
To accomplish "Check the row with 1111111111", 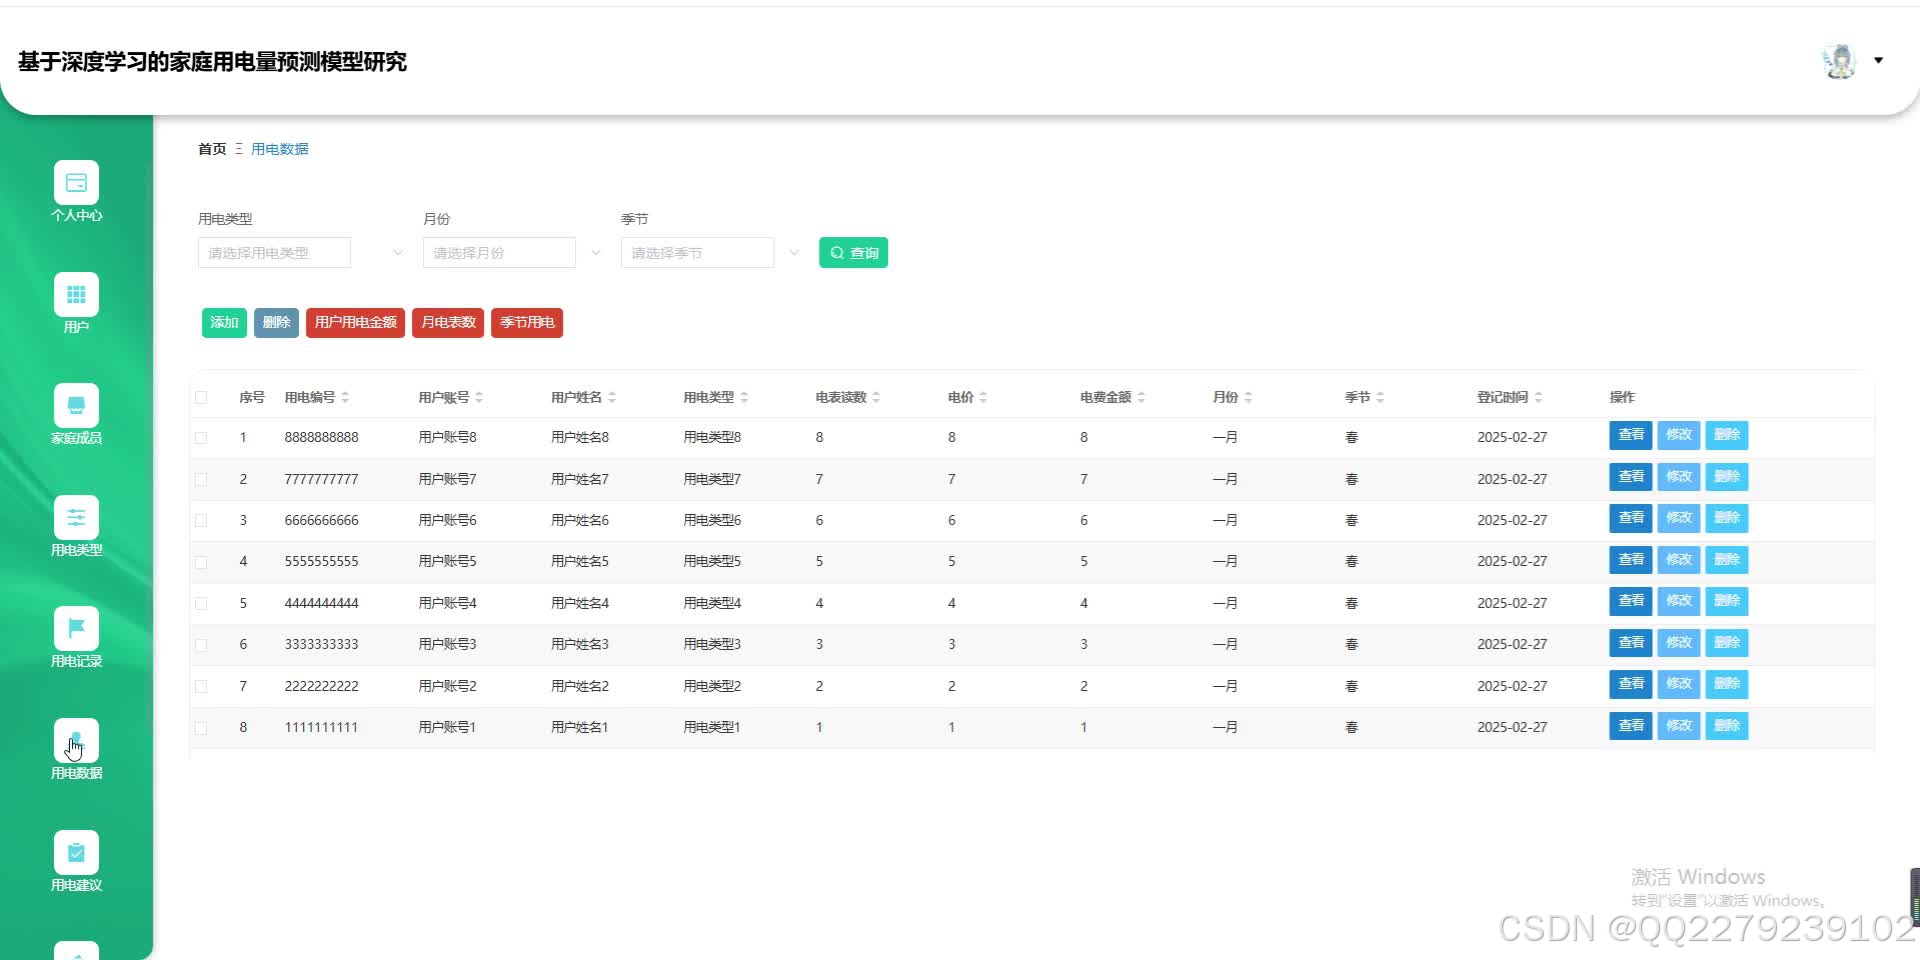I will [x=201, y=728].
